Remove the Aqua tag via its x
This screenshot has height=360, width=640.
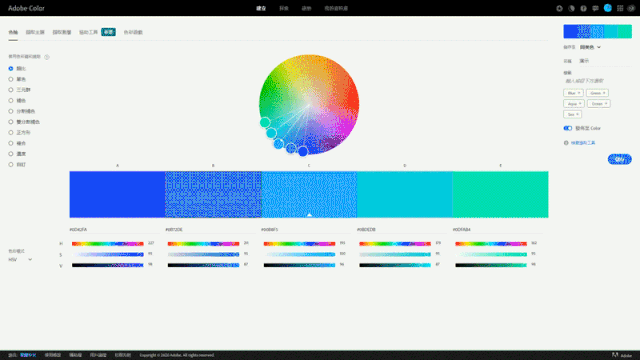pyautogui.click(x=580, y=104)
